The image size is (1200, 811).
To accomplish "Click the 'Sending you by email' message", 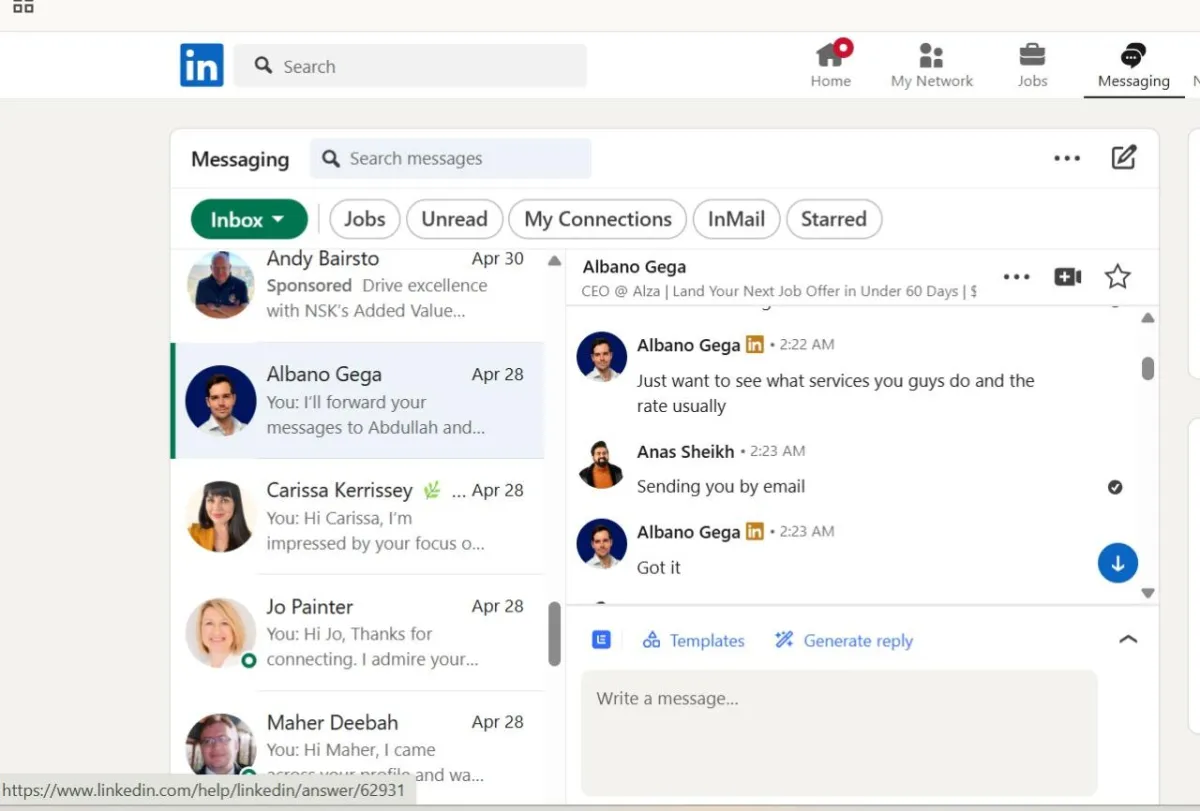I will [720, 486].
